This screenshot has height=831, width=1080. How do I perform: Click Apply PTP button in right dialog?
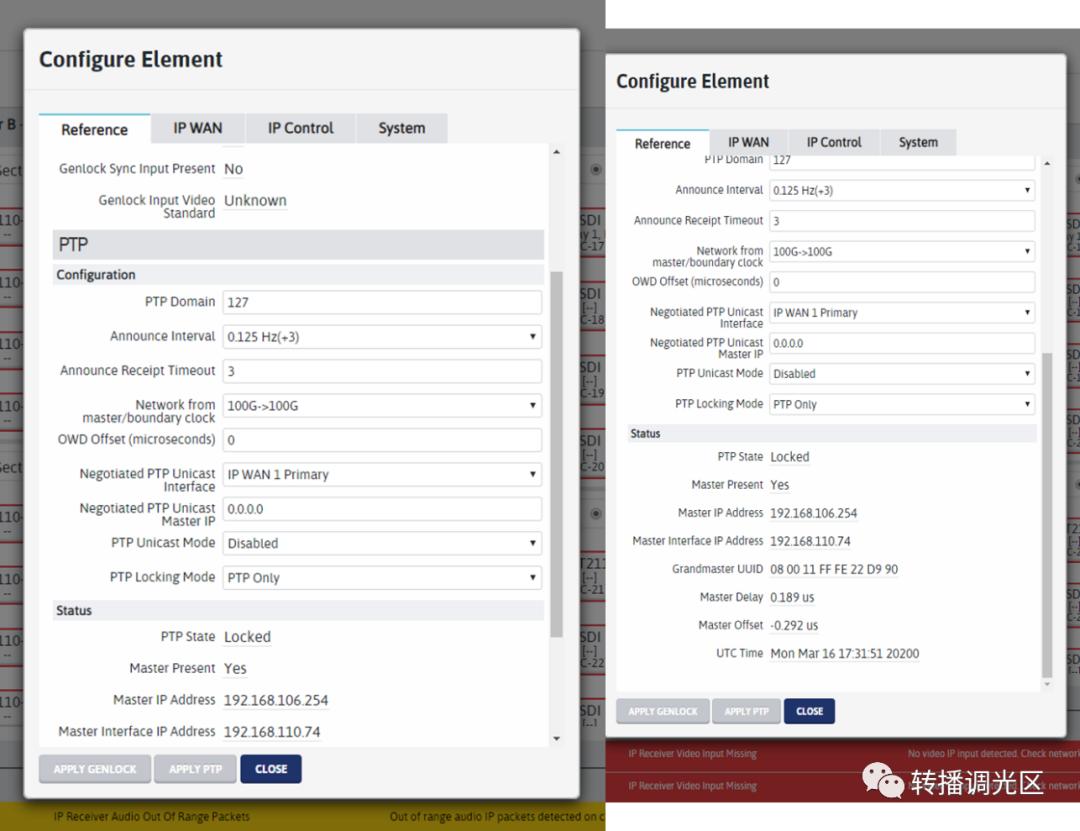click(x=747, y=711)
